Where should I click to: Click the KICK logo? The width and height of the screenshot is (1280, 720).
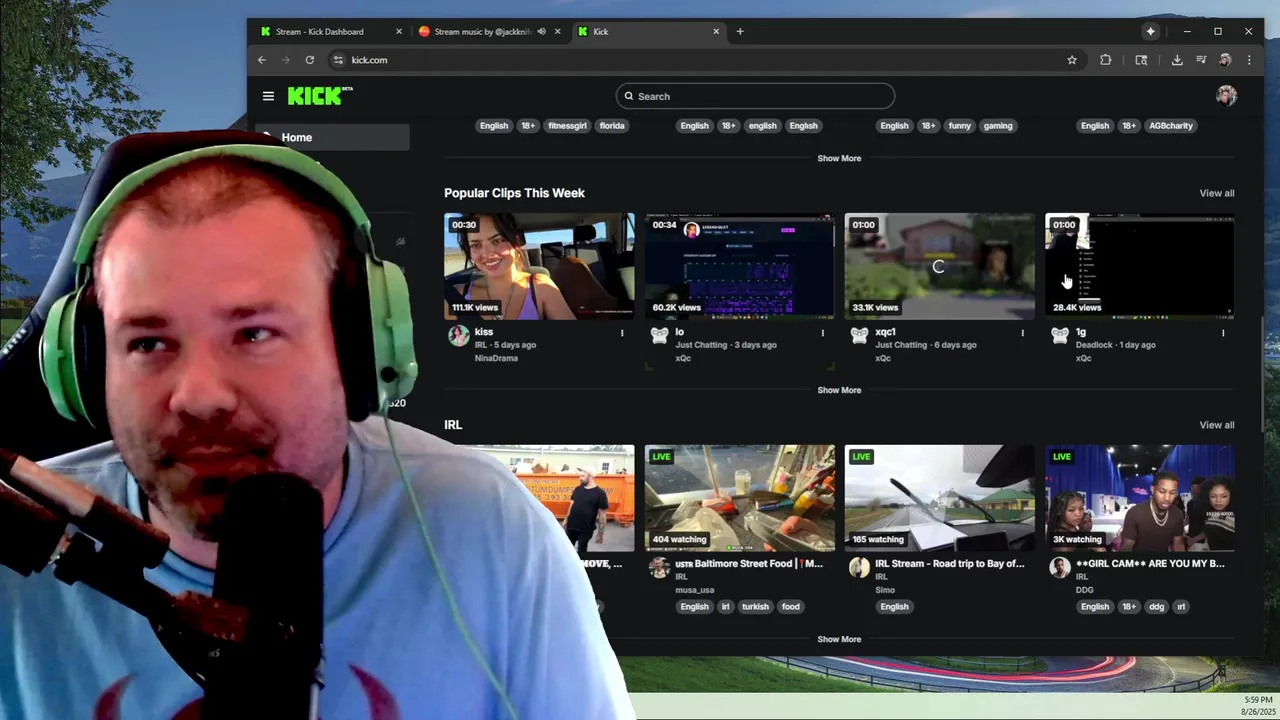click(x=320, y=96)
